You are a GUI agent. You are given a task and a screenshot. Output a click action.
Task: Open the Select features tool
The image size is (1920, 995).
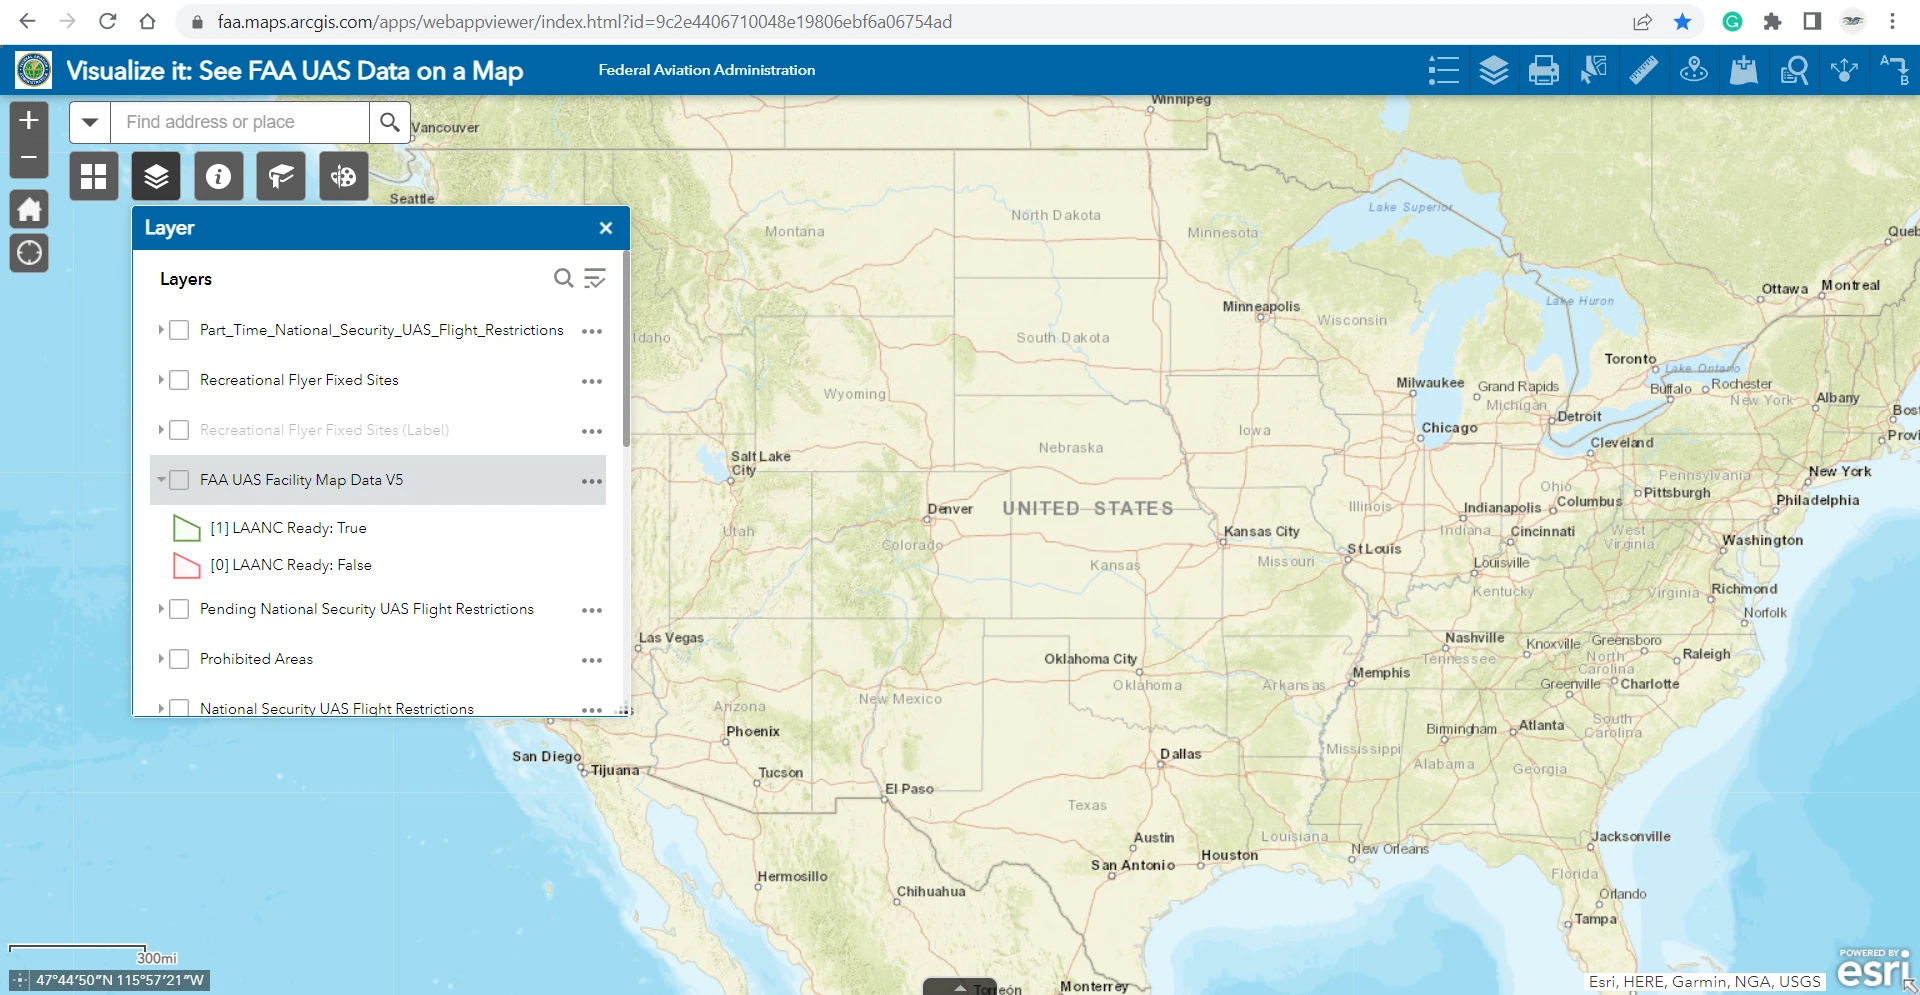1594,70
